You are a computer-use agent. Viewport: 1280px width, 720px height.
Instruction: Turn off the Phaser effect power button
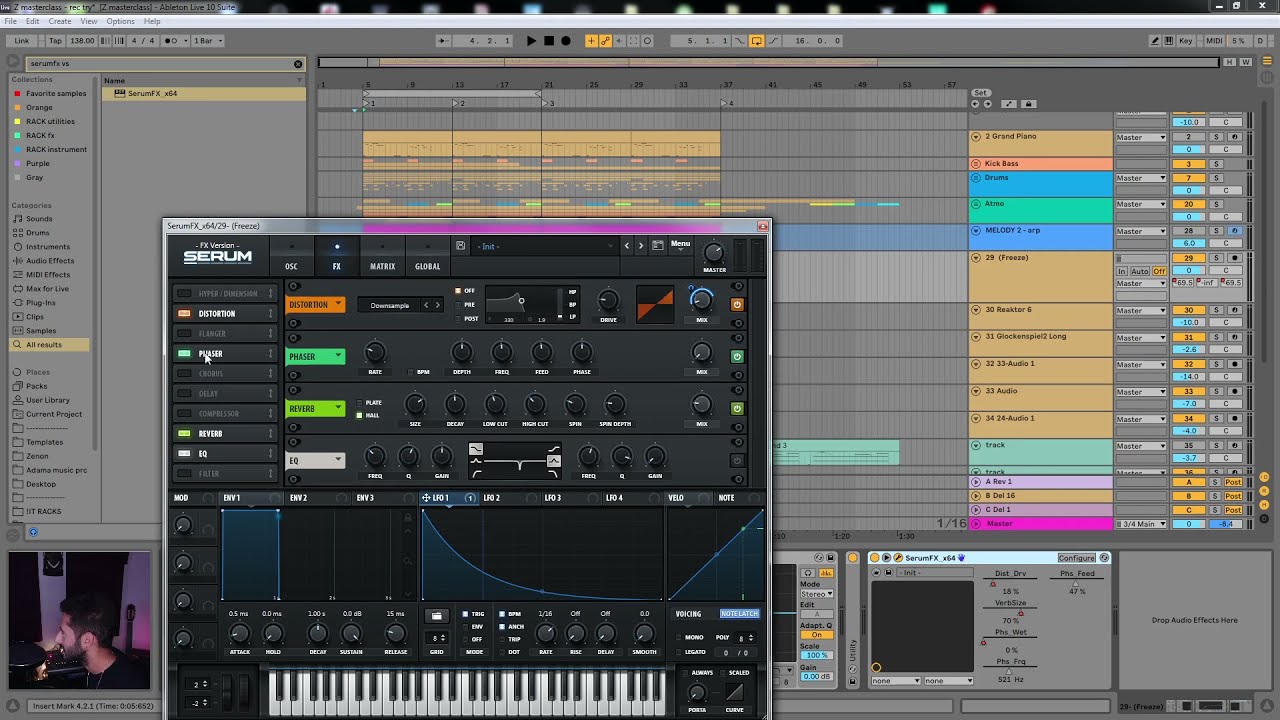point(737,356)
